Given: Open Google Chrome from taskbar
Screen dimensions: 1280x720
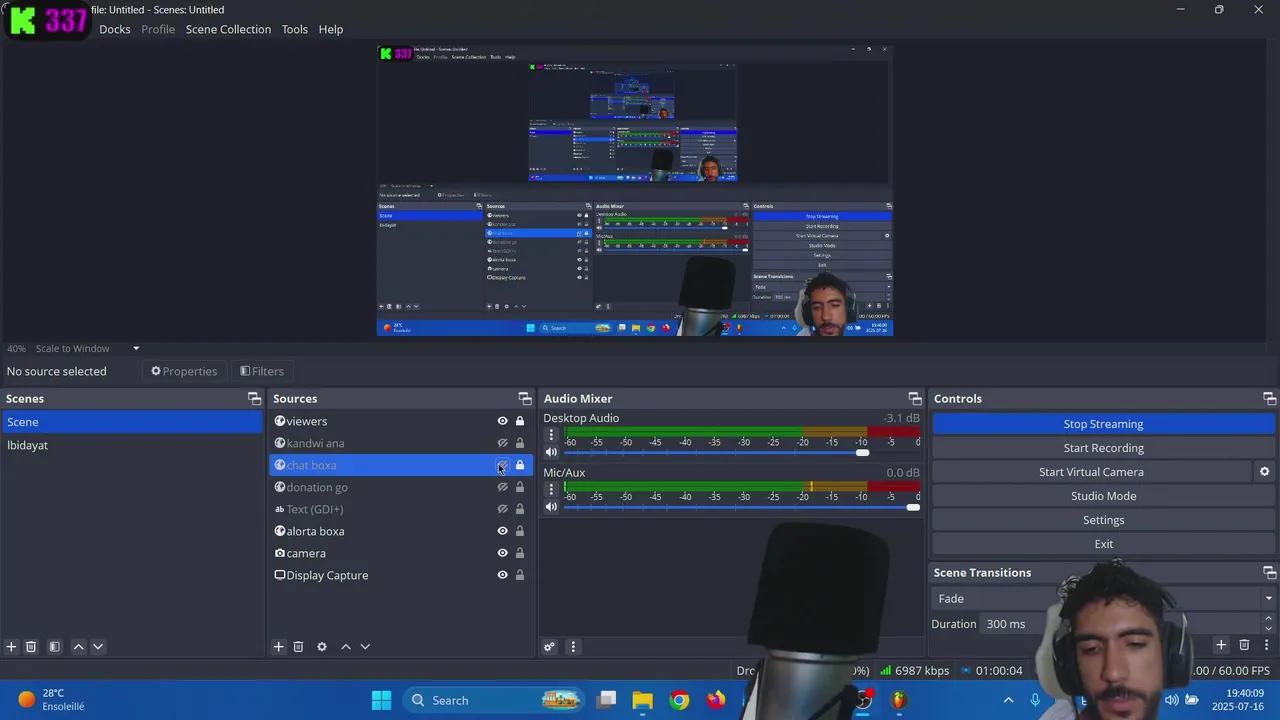Looking at the screenshot, I should (679, 700).
